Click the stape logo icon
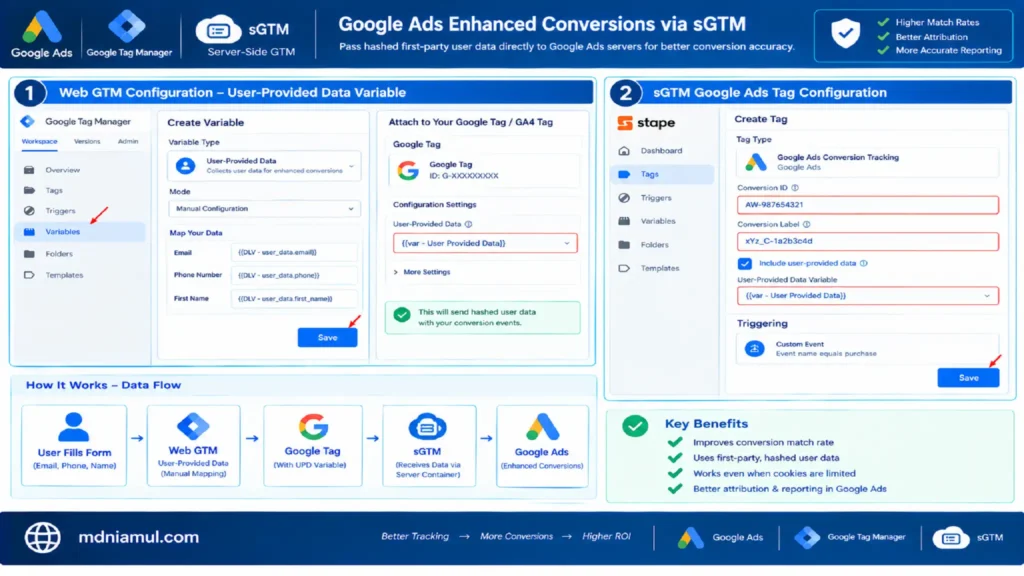Viewport: 1024px width, 576px height. click(625, 123)
